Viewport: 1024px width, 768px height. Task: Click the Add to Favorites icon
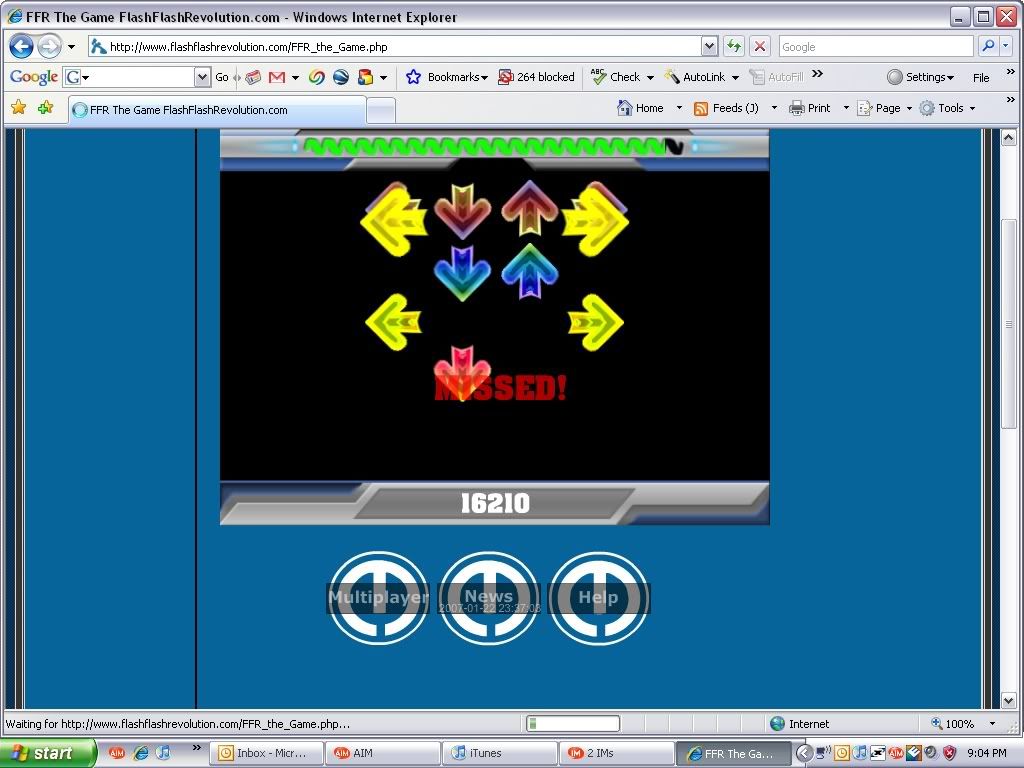45,108
